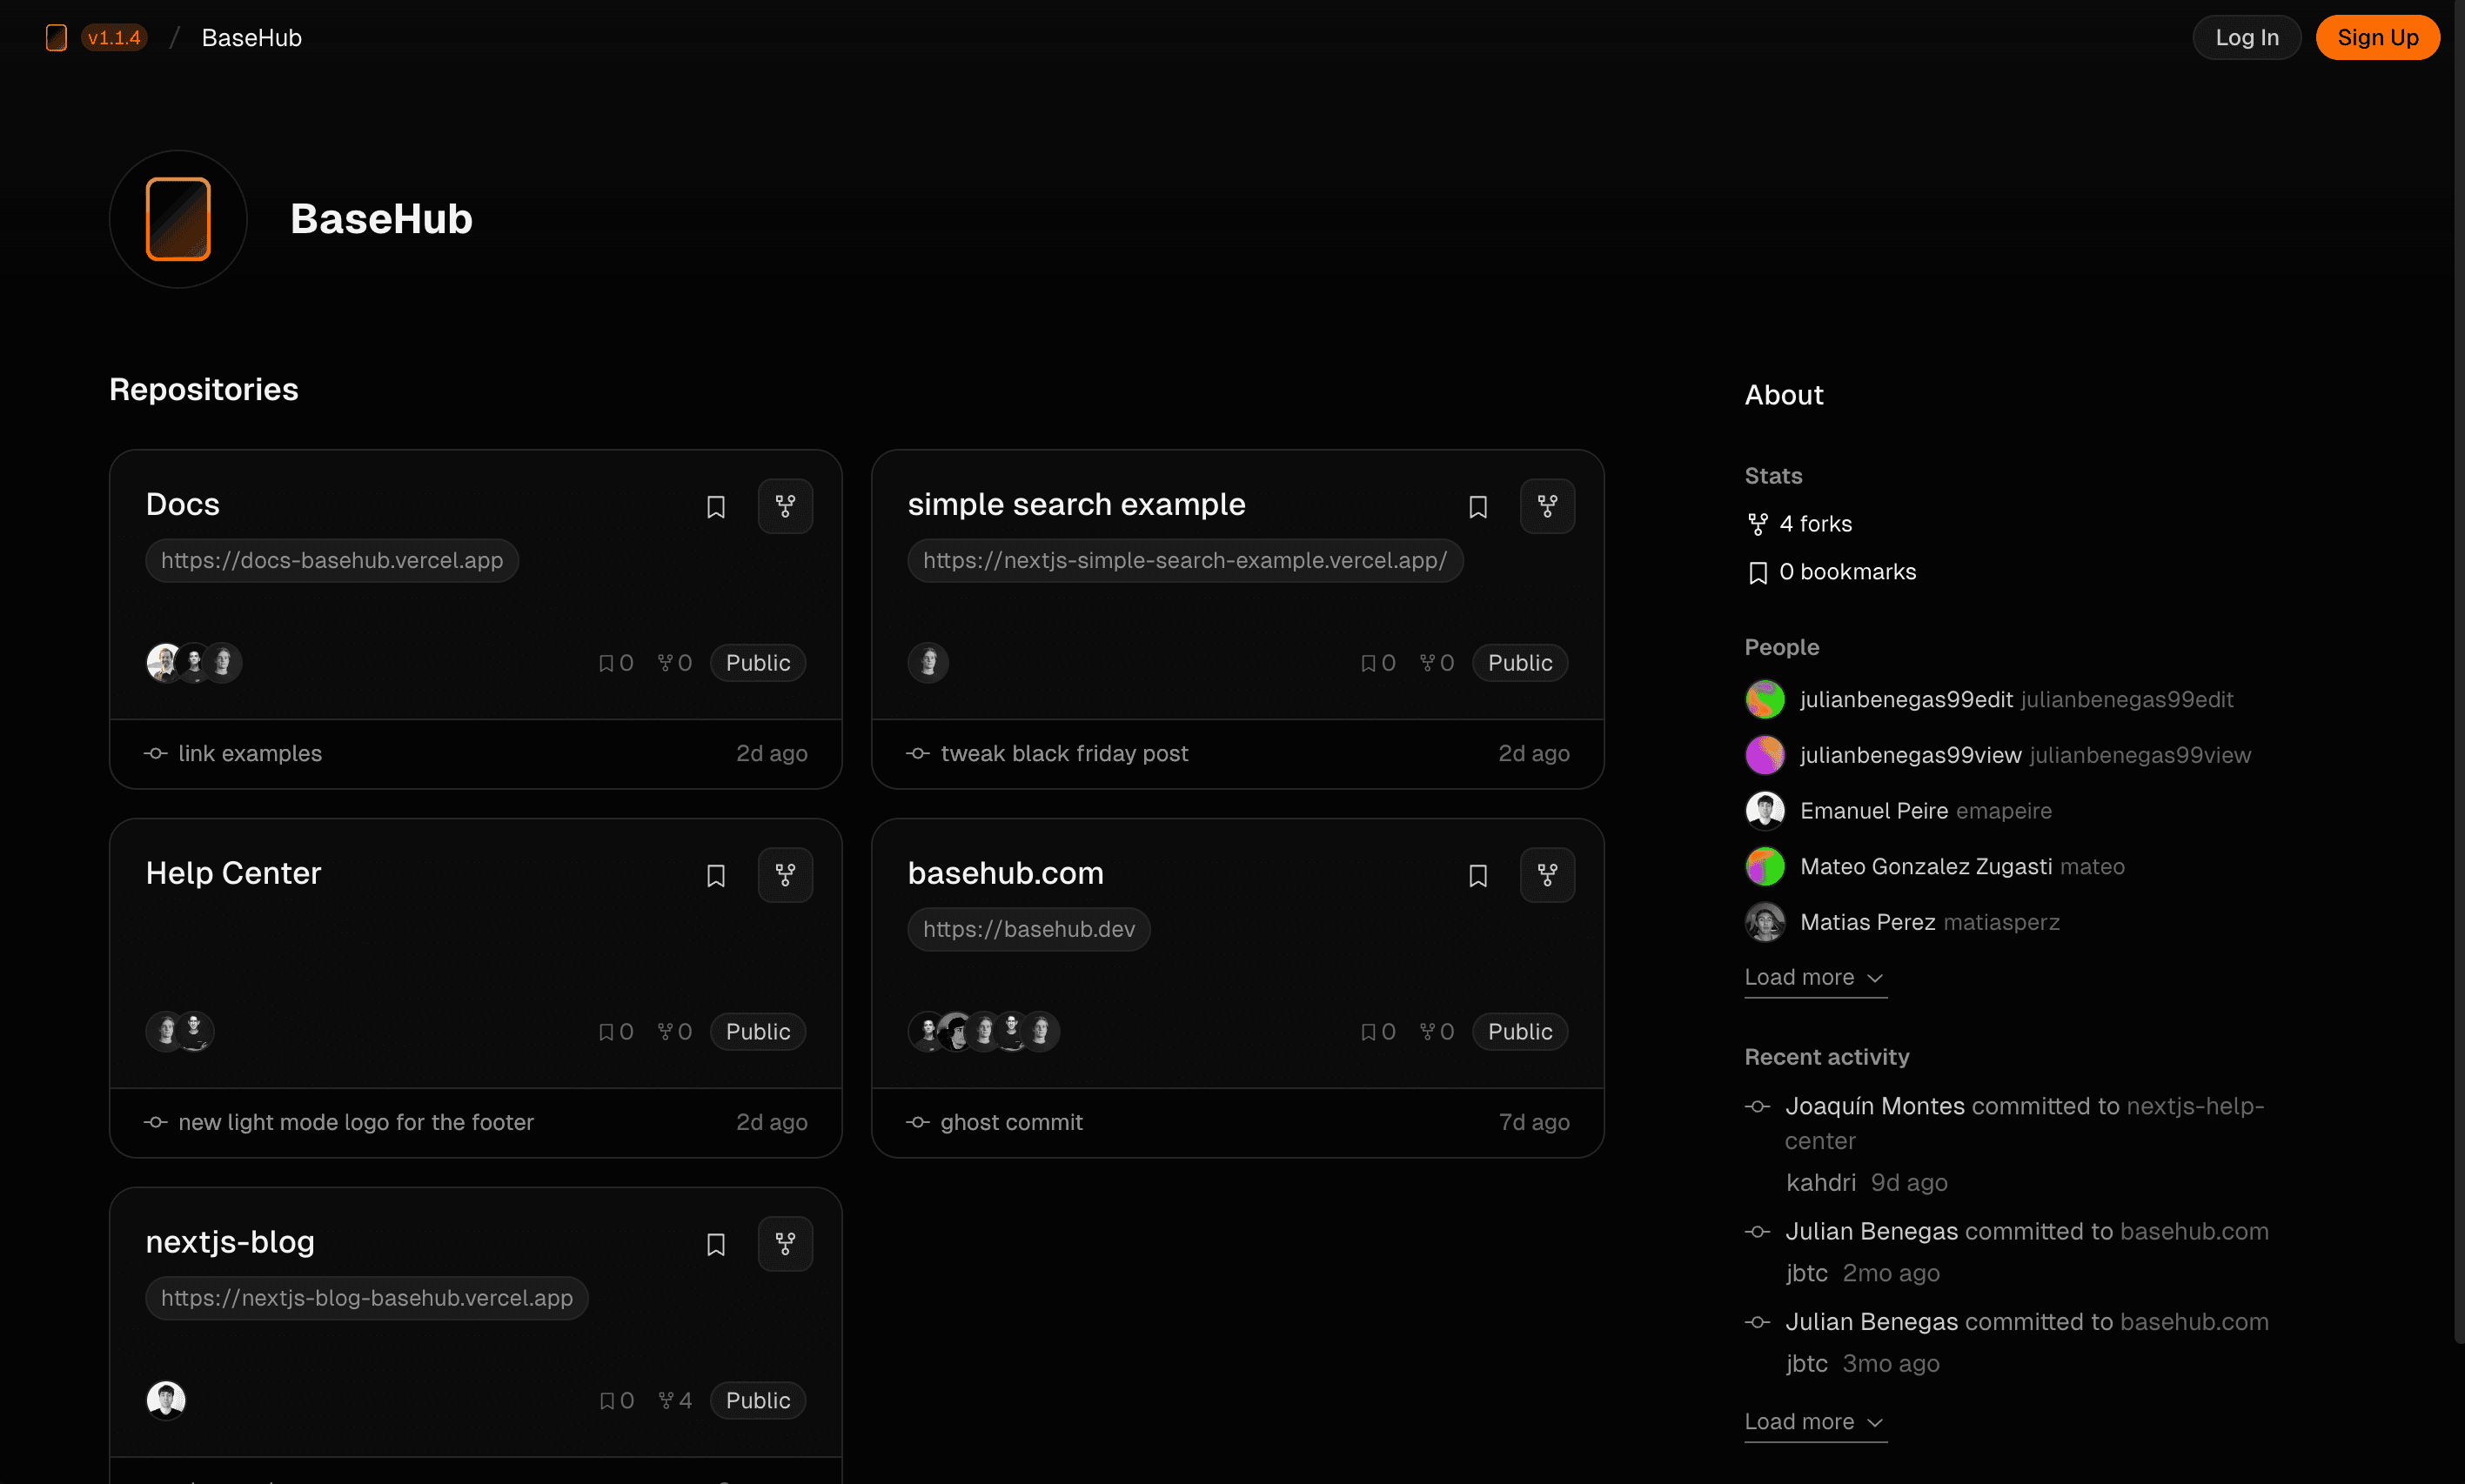Click BaseHub breadcrumb in header
This screenshot has width=2465, height=1484.
[251, 38]
